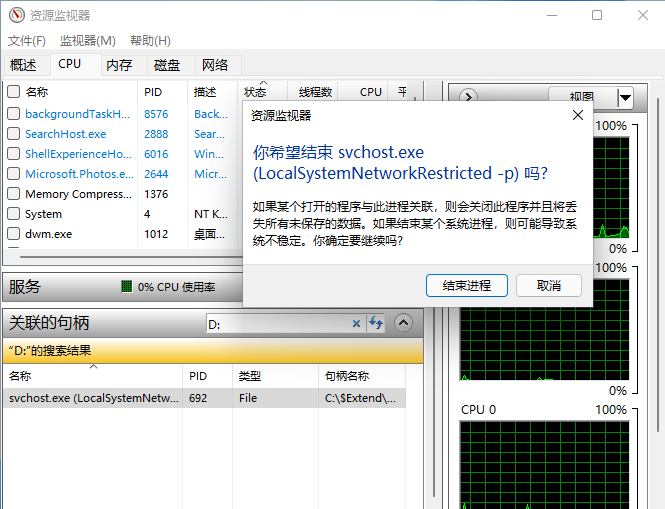The image size is (665, 509).
Task: Check the backgroundTaskHost process checkbox
Action: [x=14, y=114]
